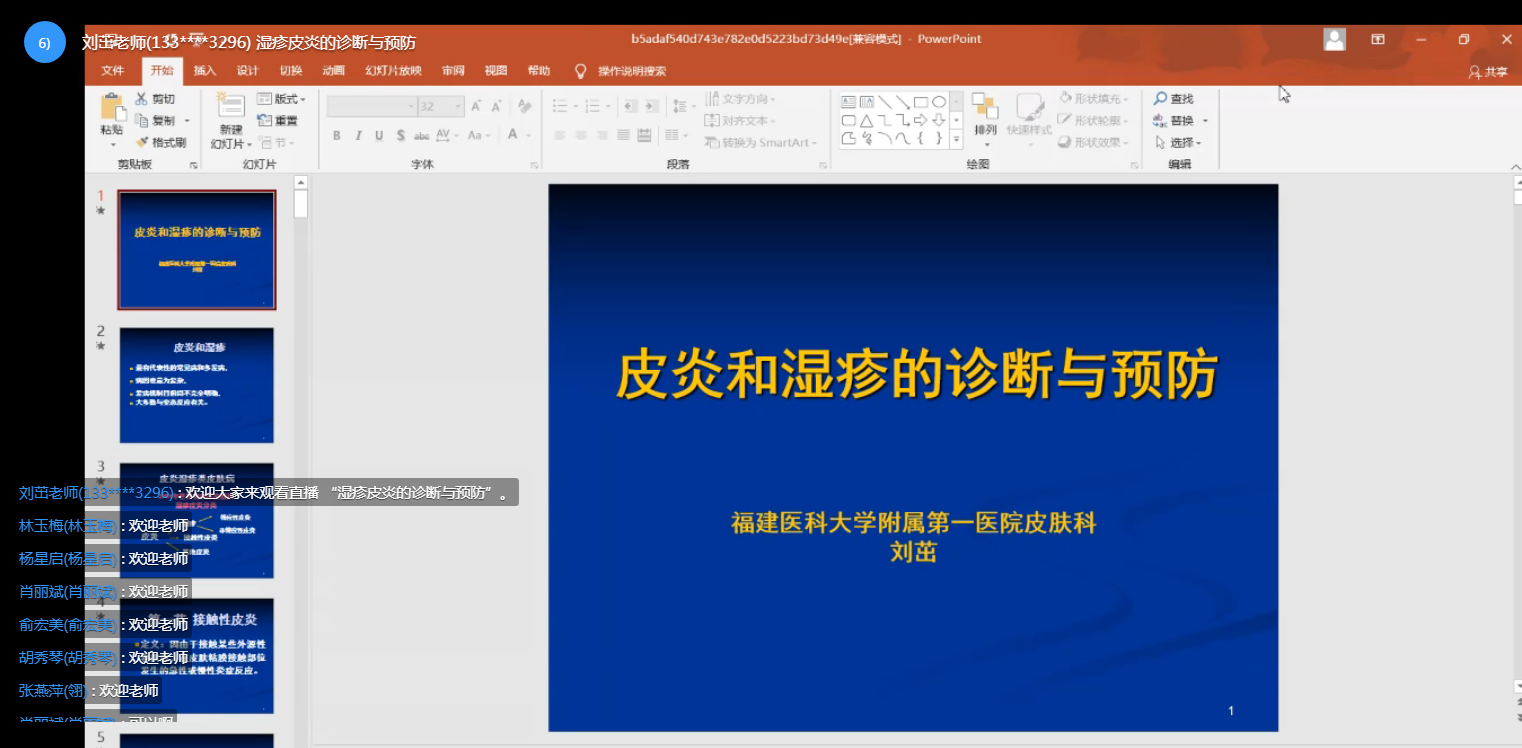
Task: Toggle bold formatting
Action: [337, 136]
